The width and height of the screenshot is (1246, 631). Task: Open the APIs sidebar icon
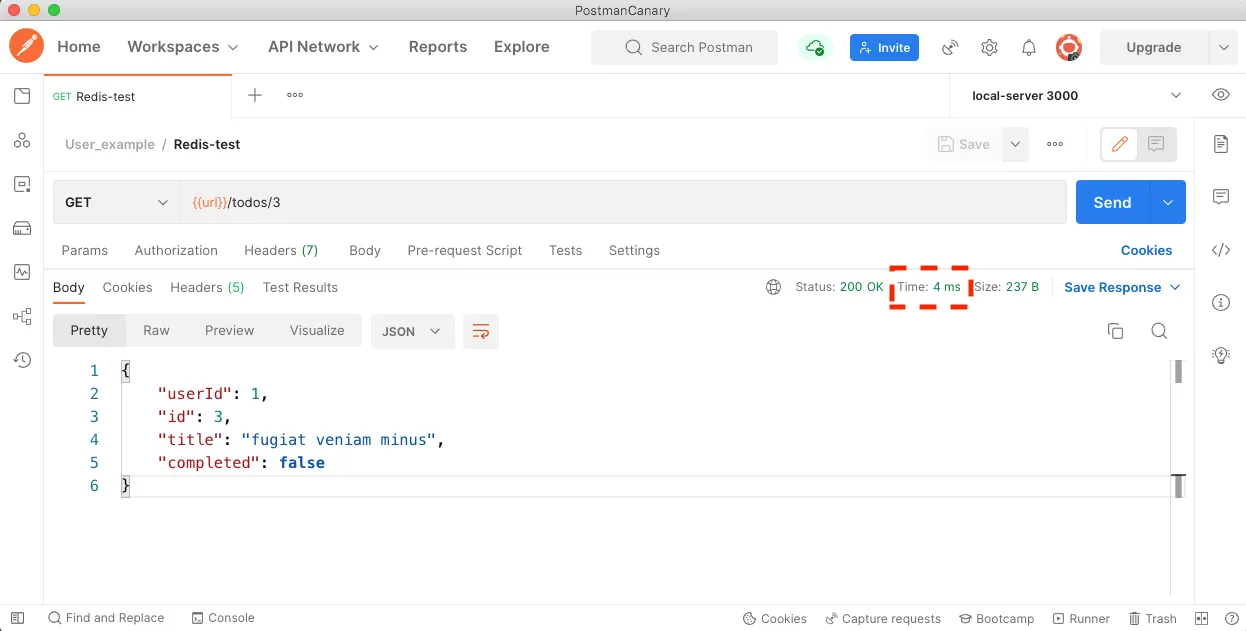point(22,141)
